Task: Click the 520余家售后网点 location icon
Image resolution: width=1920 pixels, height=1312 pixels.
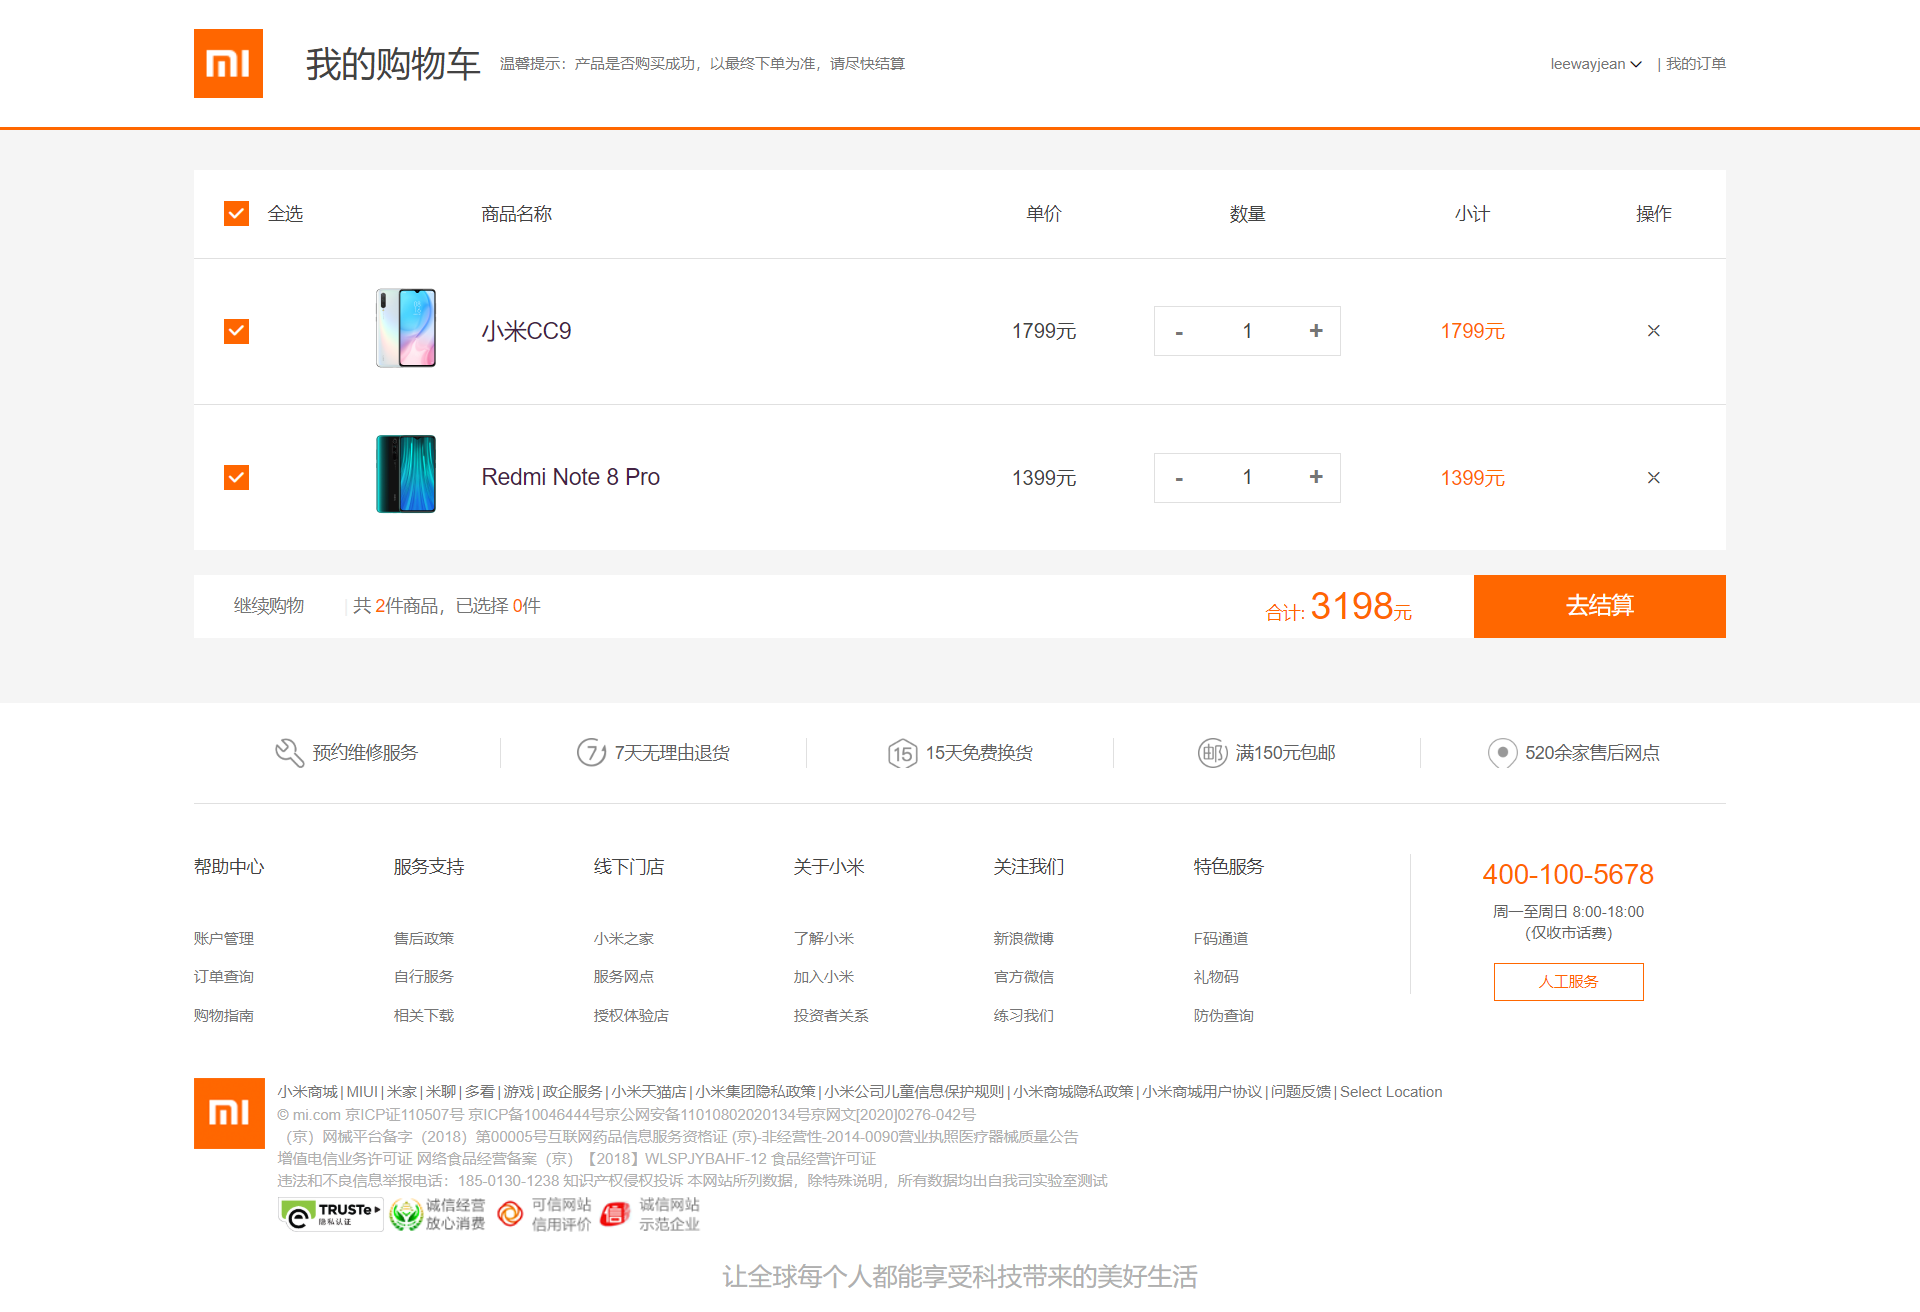Action: (x=1502, y=753)
